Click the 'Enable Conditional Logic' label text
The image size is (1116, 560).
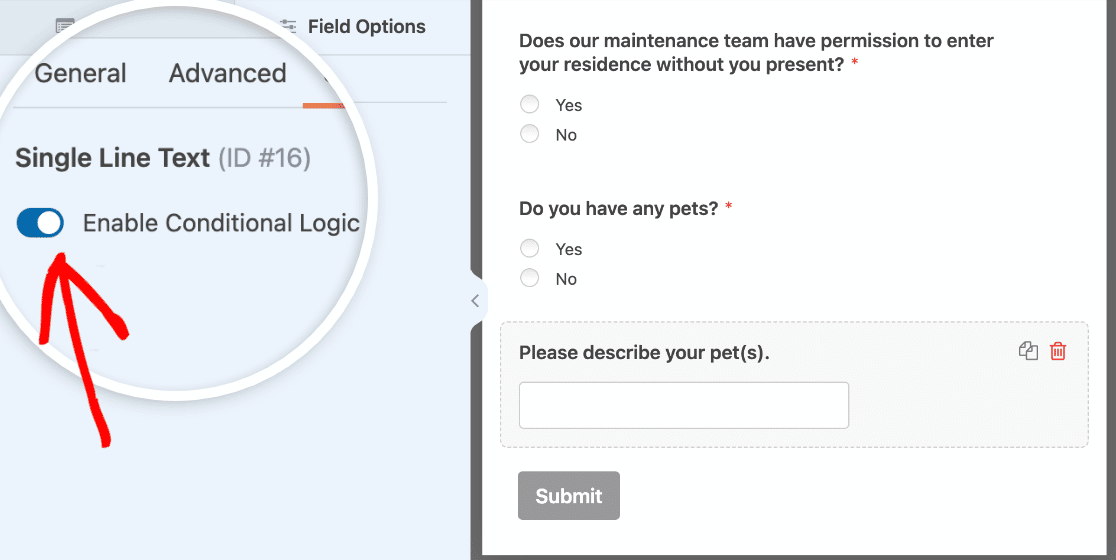(x=221, y=223)
